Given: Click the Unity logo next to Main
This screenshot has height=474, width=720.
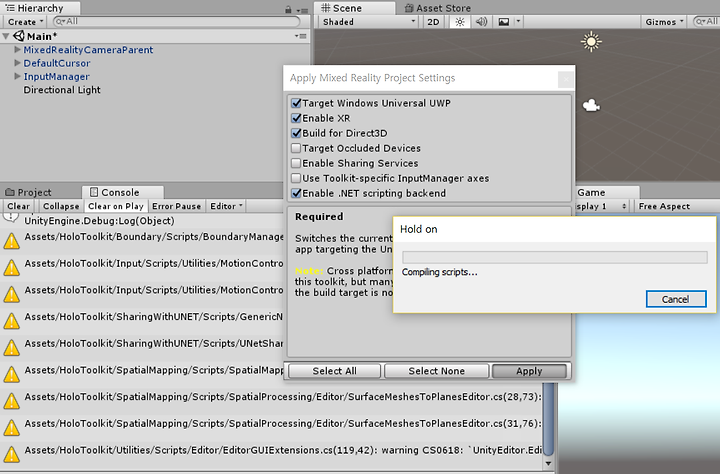Looking at the screenshot, I should pyautogui.click(x=19, y=36).
